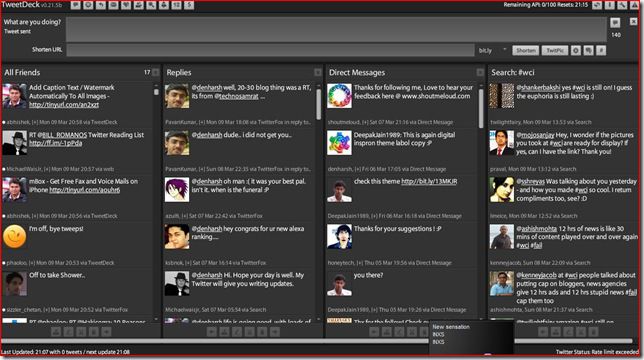The image size is (644, 360).
Task: Mark abhishek's 20:58 tweet read via dot
Action: (x=4, y=122)
